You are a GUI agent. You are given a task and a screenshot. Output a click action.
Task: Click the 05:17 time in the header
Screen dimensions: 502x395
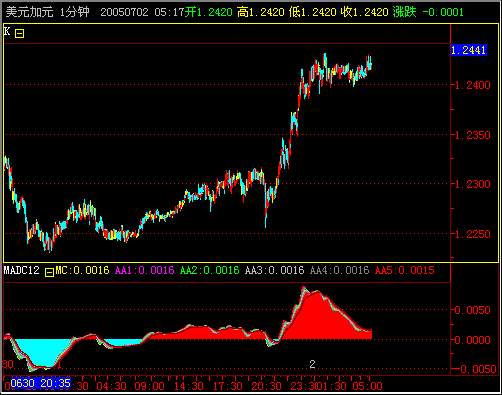(x=169, y=12)
